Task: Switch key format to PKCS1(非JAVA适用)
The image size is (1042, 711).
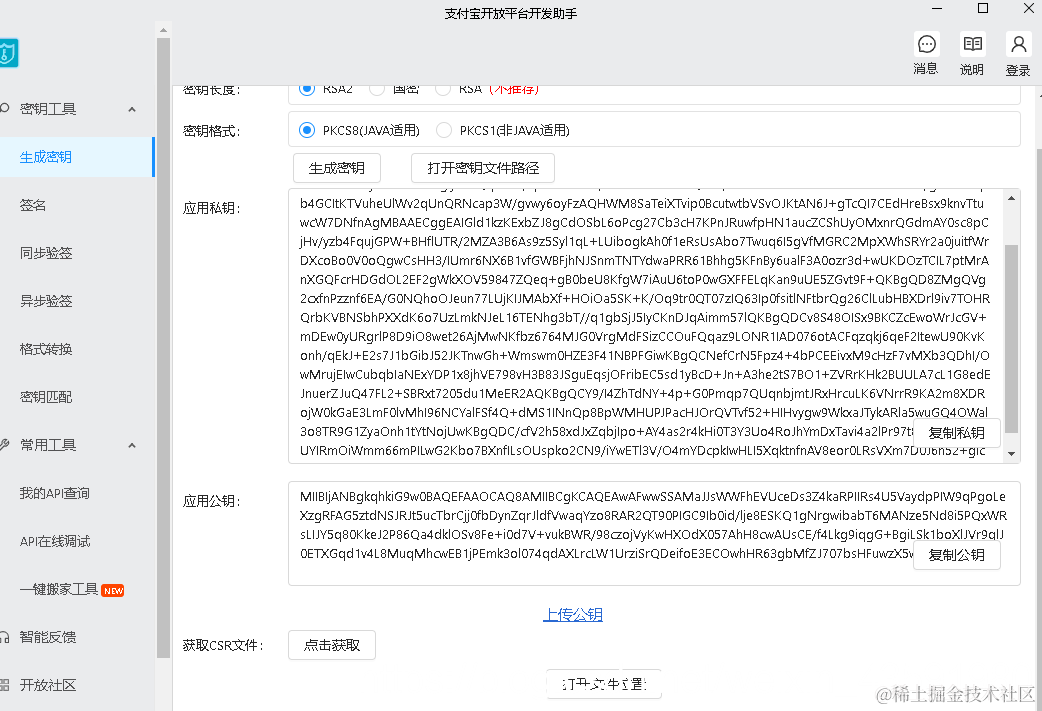Action: click(x=443, y=130)
